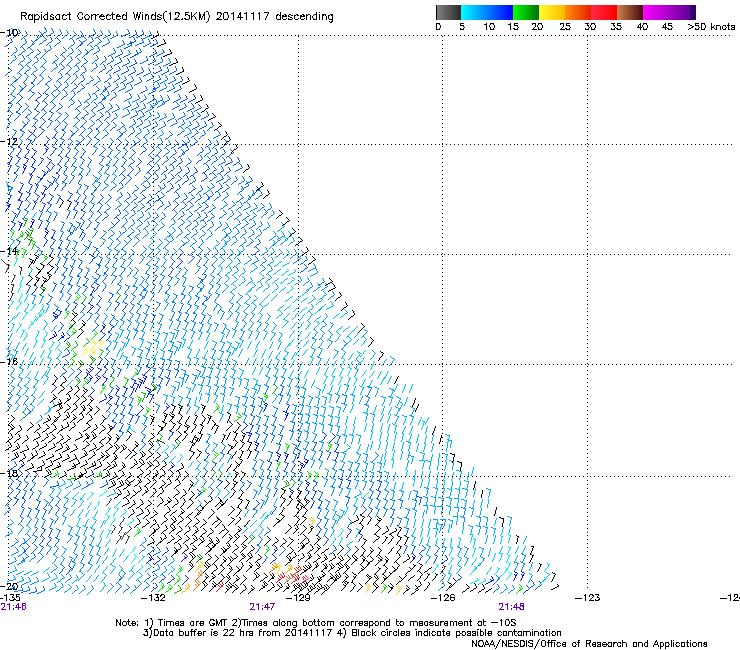Image resolution: width=740 pixels, height=650 pixels.
Task: Click the orange 25-30 knots legend color
Action: pyautogui.click(x=578, y=12)
